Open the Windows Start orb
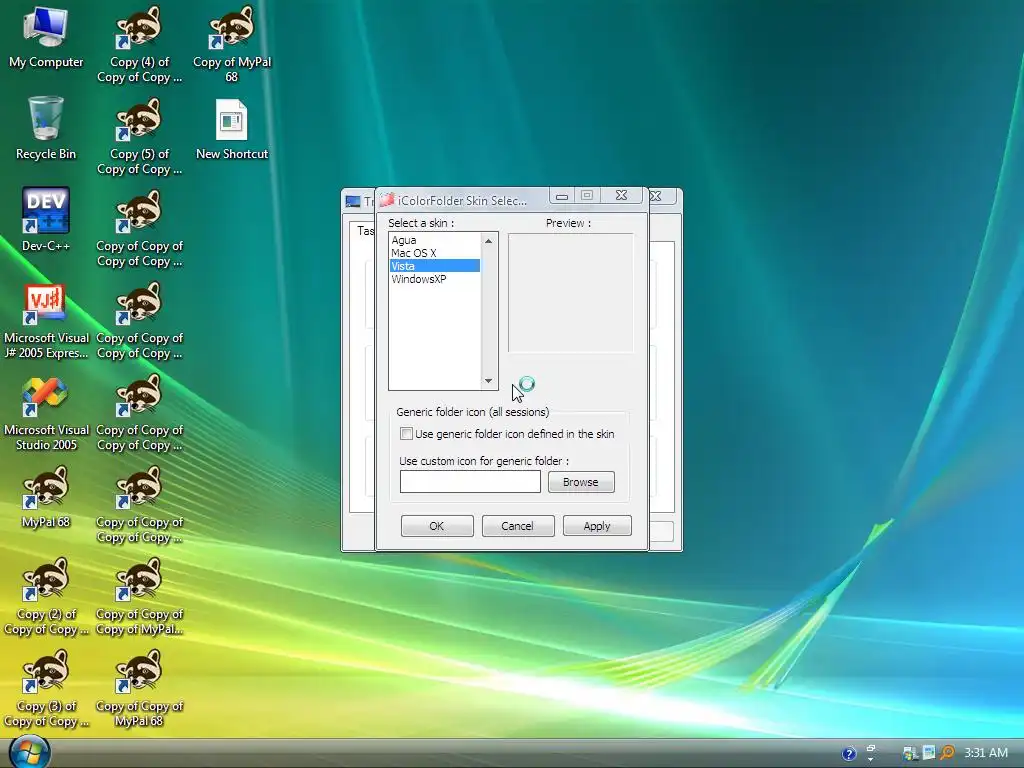The image size is (1024, 768). (x=29, y=751)
